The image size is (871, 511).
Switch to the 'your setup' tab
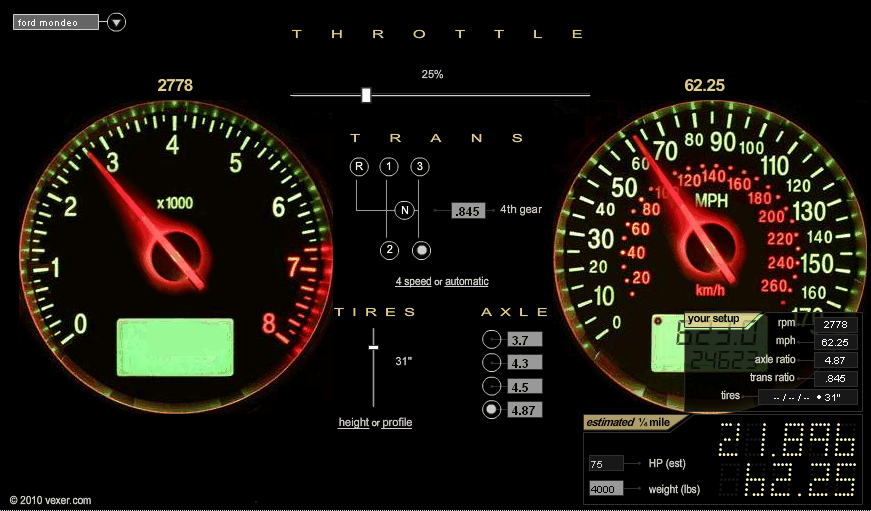point(713,319)
